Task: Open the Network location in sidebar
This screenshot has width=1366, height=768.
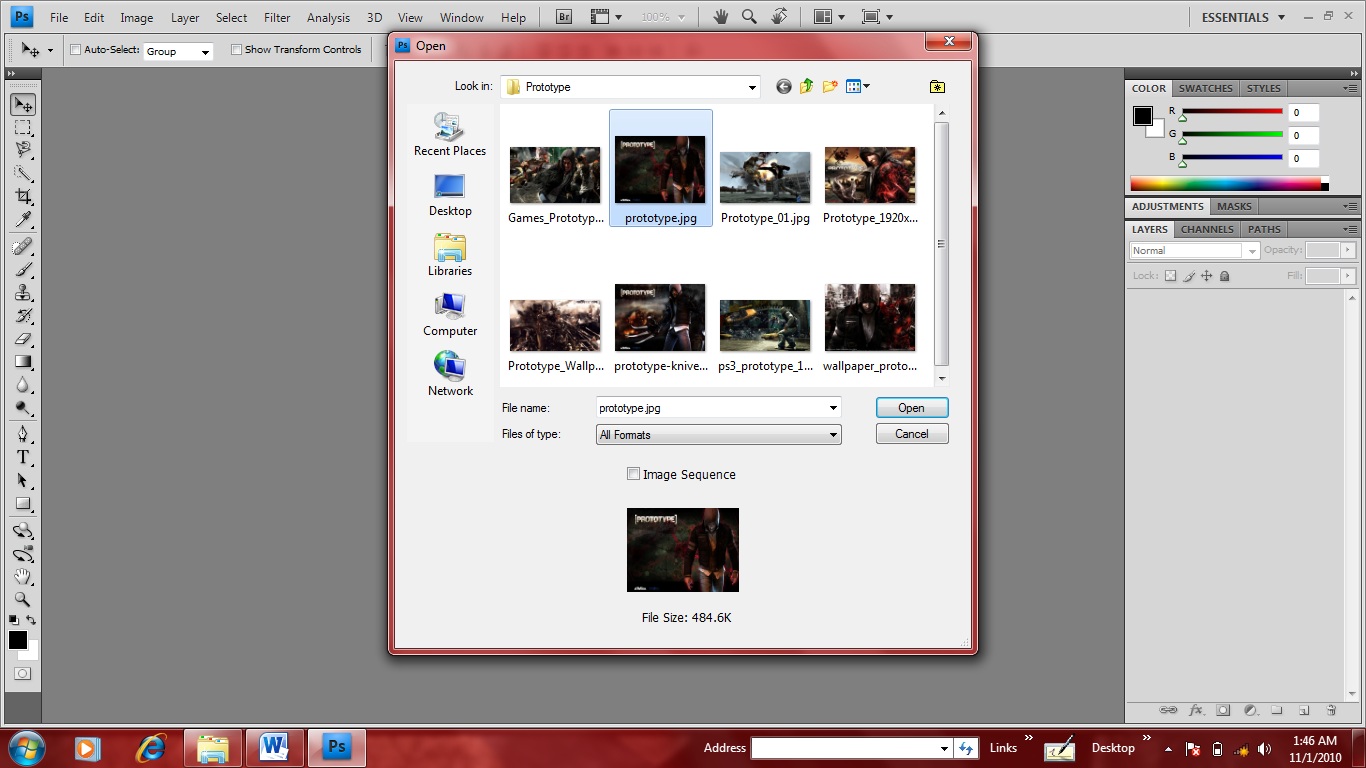Action: point(450,374)
